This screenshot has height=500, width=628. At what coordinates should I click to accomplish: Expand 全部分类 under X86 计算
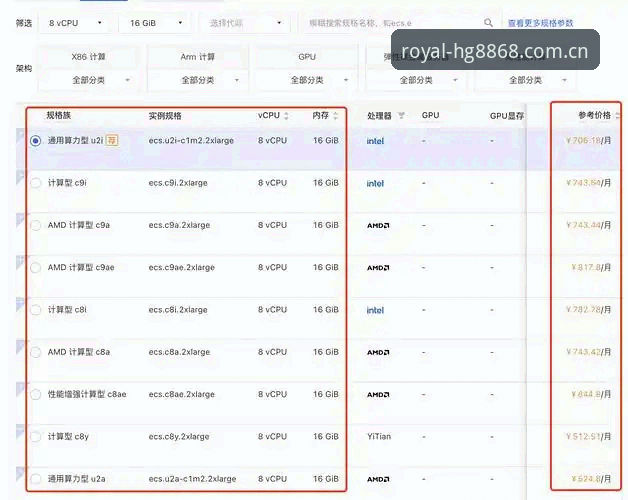pyautogui.click(x=89, y=80)
